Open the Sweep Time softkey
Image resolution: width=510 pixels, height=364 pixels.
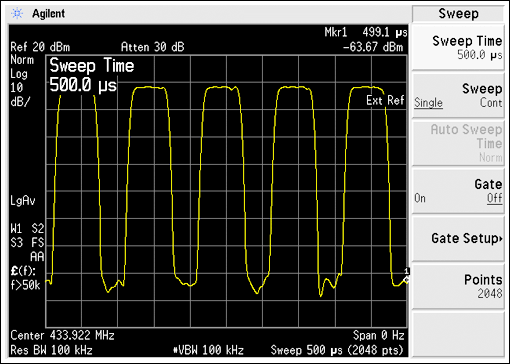point(458,47)
